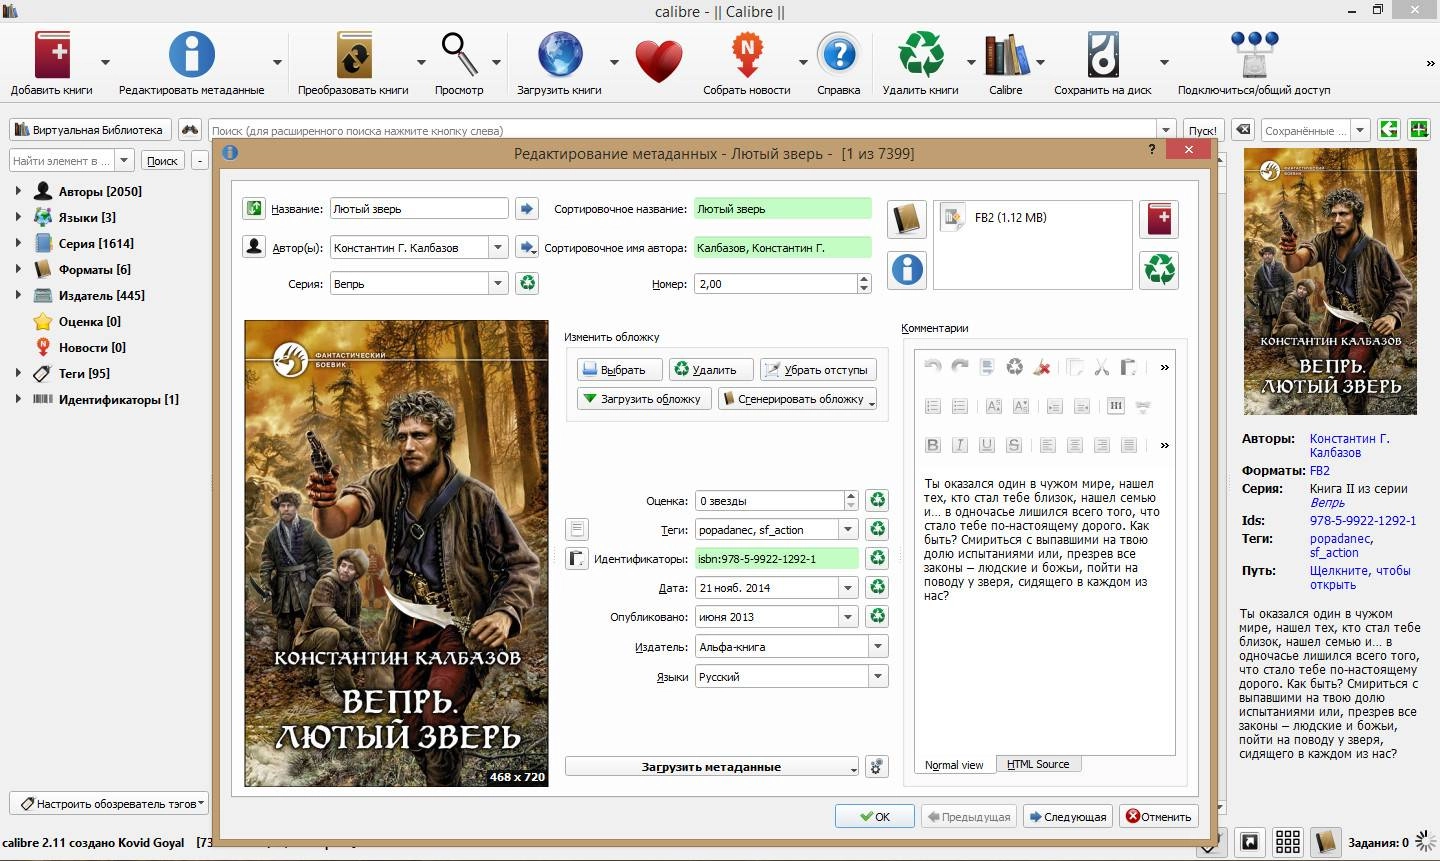Center-align comment text

[1075, 445]
